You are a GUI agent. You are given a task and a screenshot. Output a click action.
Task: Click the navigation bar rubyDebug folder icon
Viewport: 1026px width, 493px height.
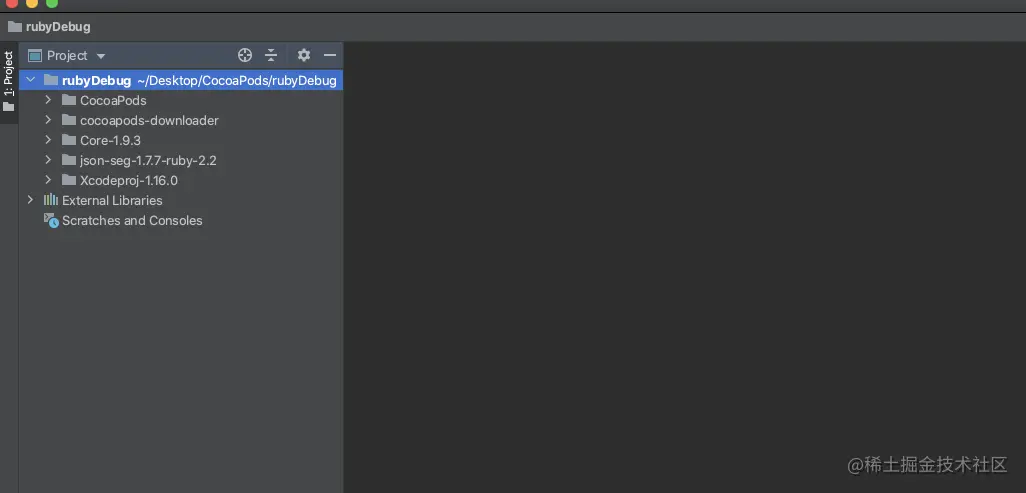[x=15, y=27]
